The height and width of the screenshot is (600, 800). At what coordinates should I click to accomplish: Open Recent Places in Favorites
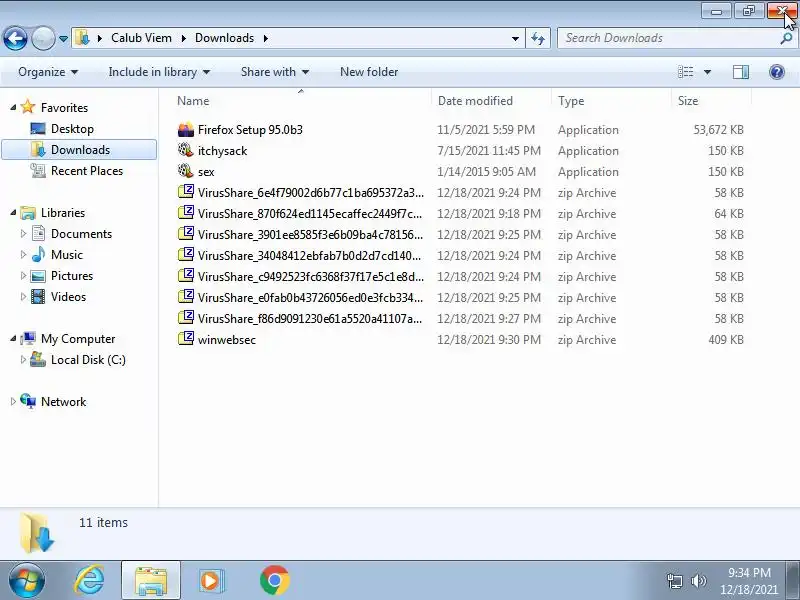click(x=87, y=170)
